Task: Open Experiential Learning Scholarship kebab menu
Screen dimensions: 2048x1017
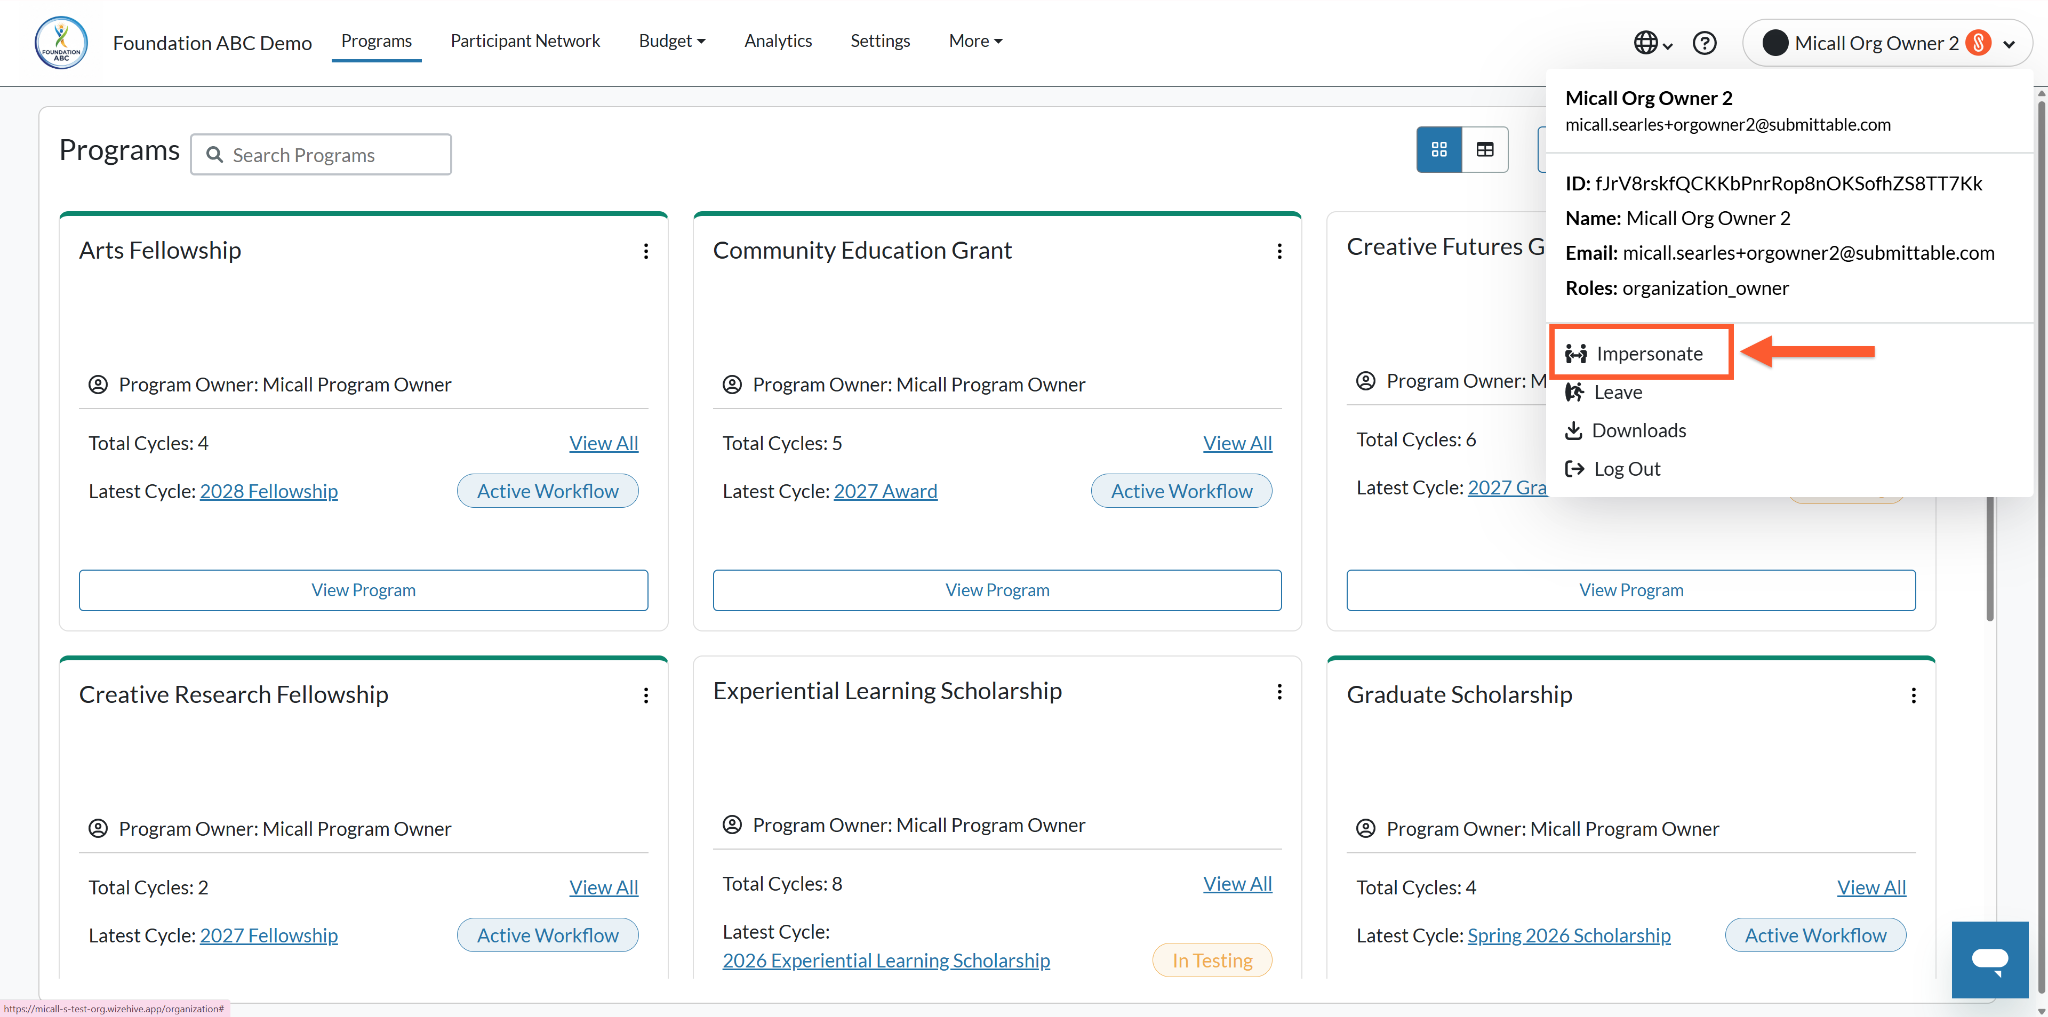Action: pos(1279,692)
